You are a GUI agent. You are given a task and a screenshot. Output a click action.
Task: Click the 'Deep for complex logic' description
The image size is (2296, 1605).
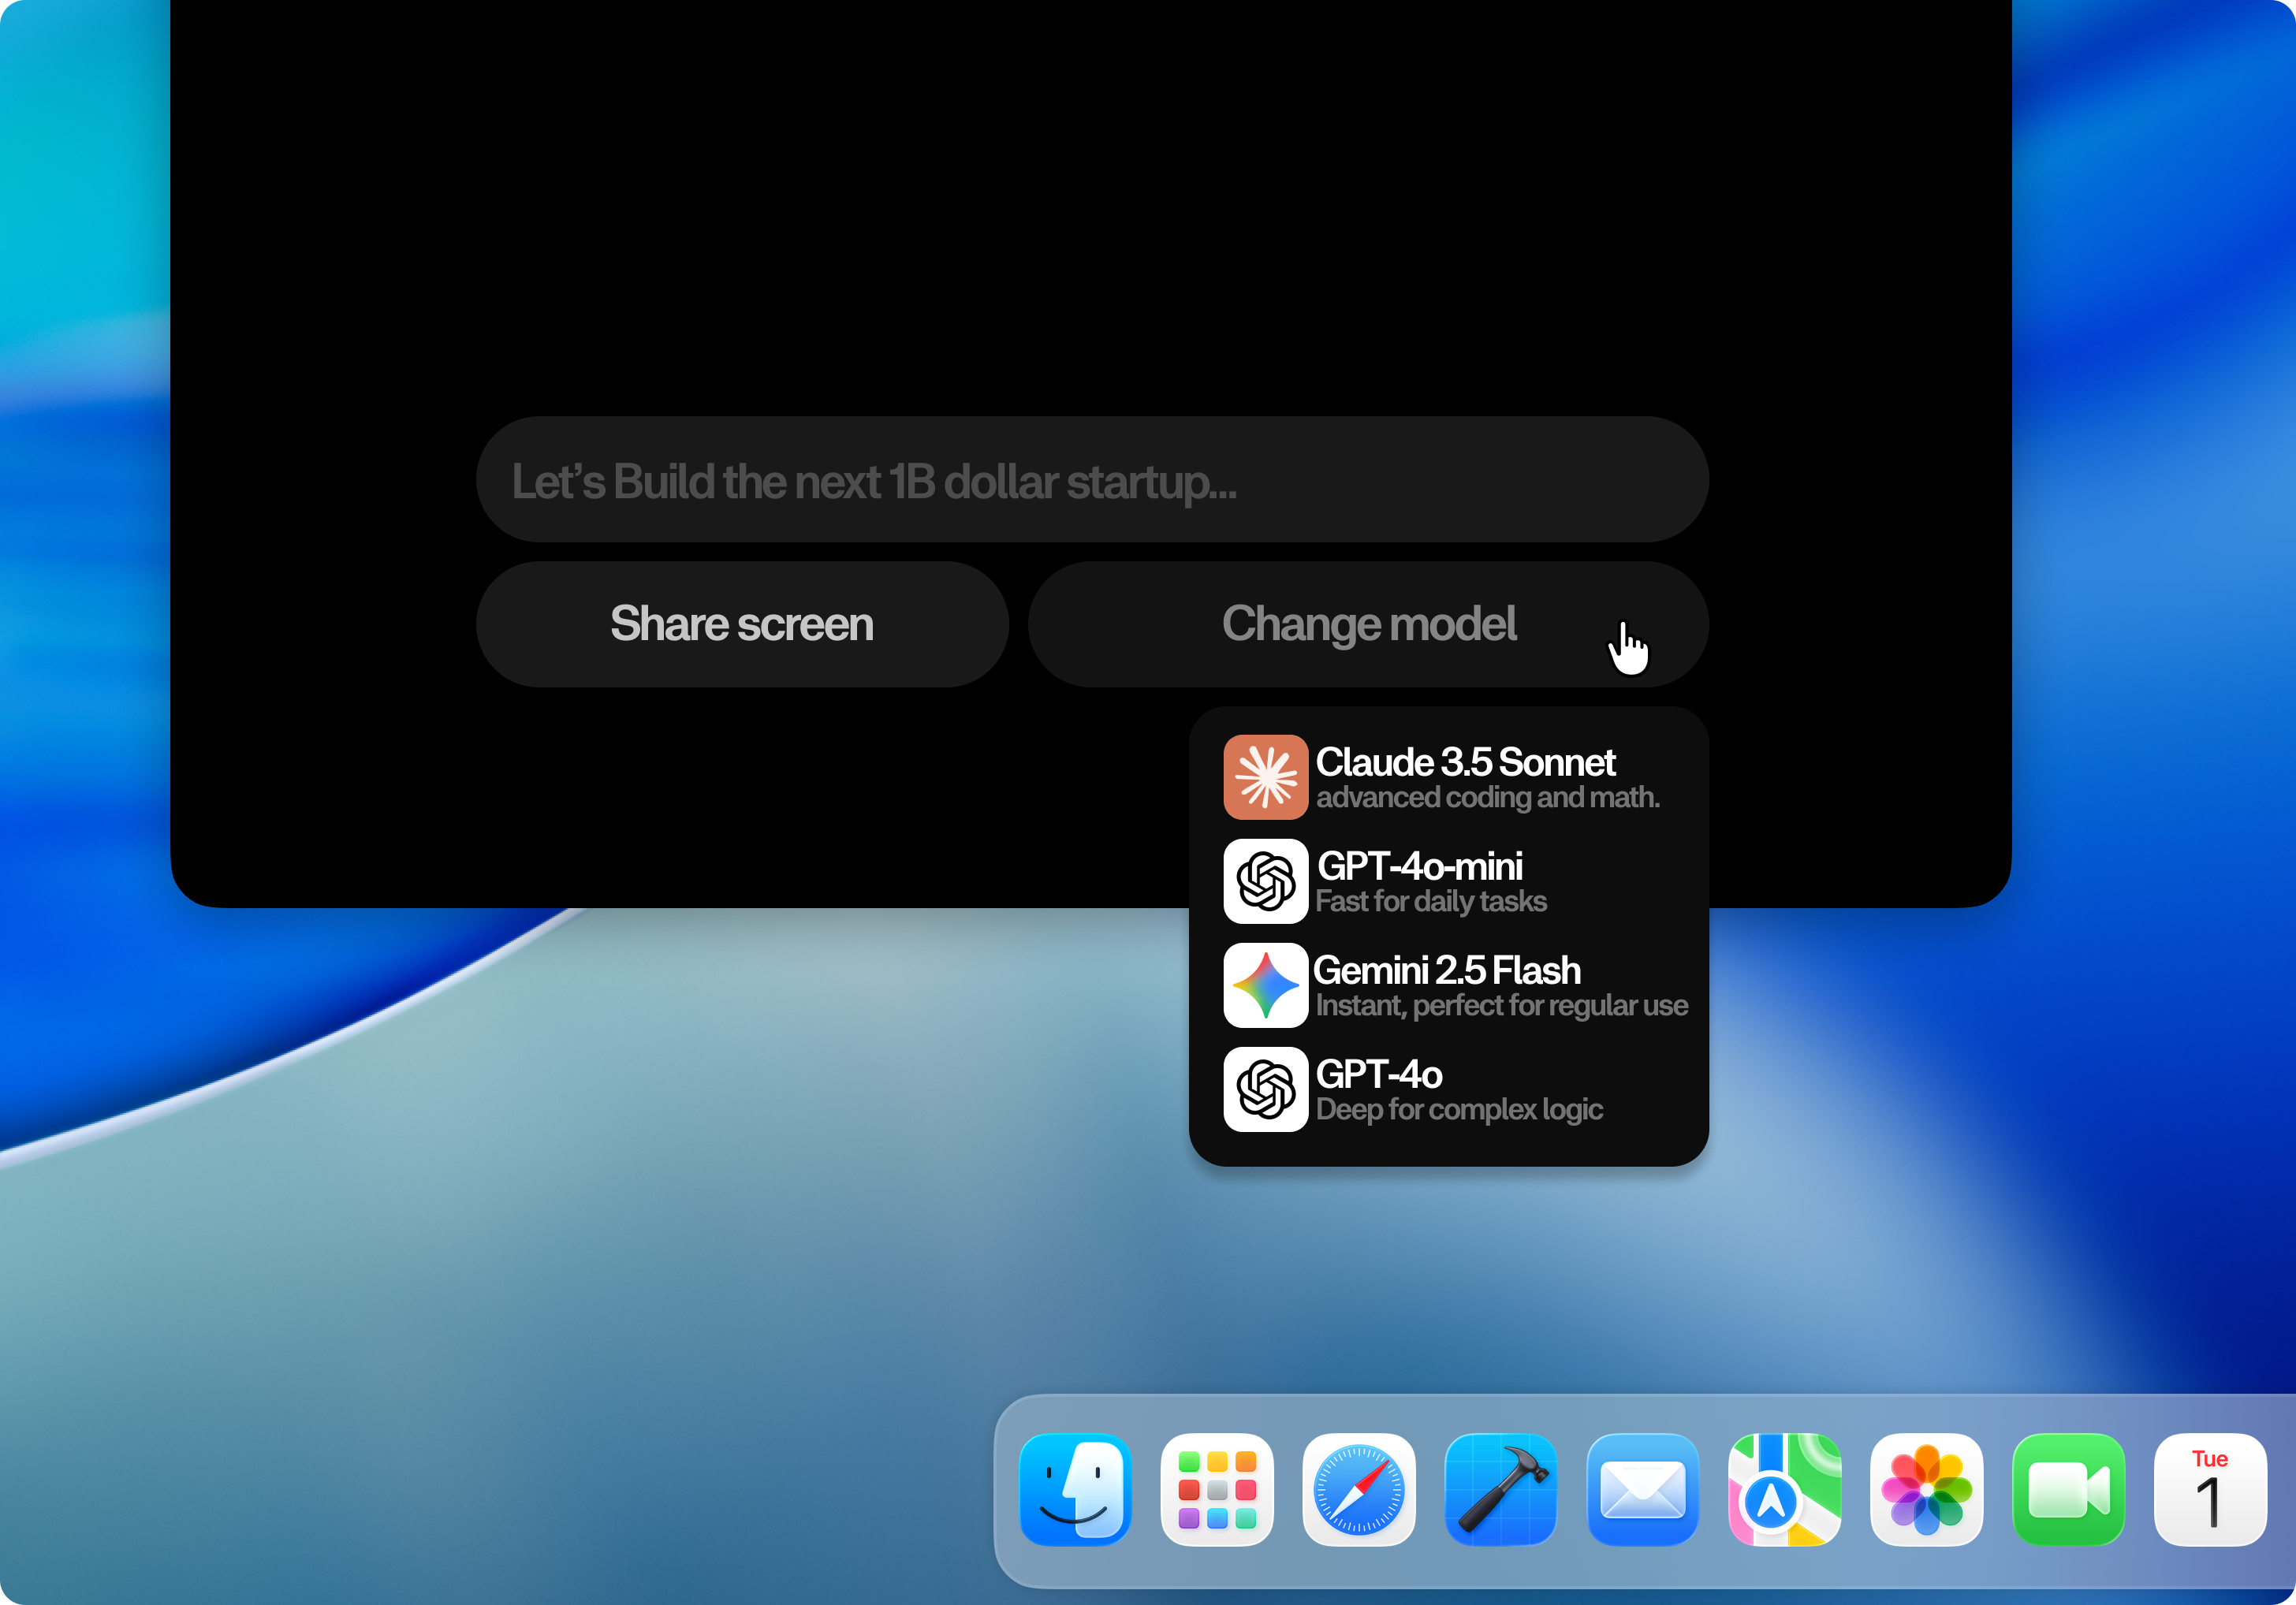(1459, 1110)
